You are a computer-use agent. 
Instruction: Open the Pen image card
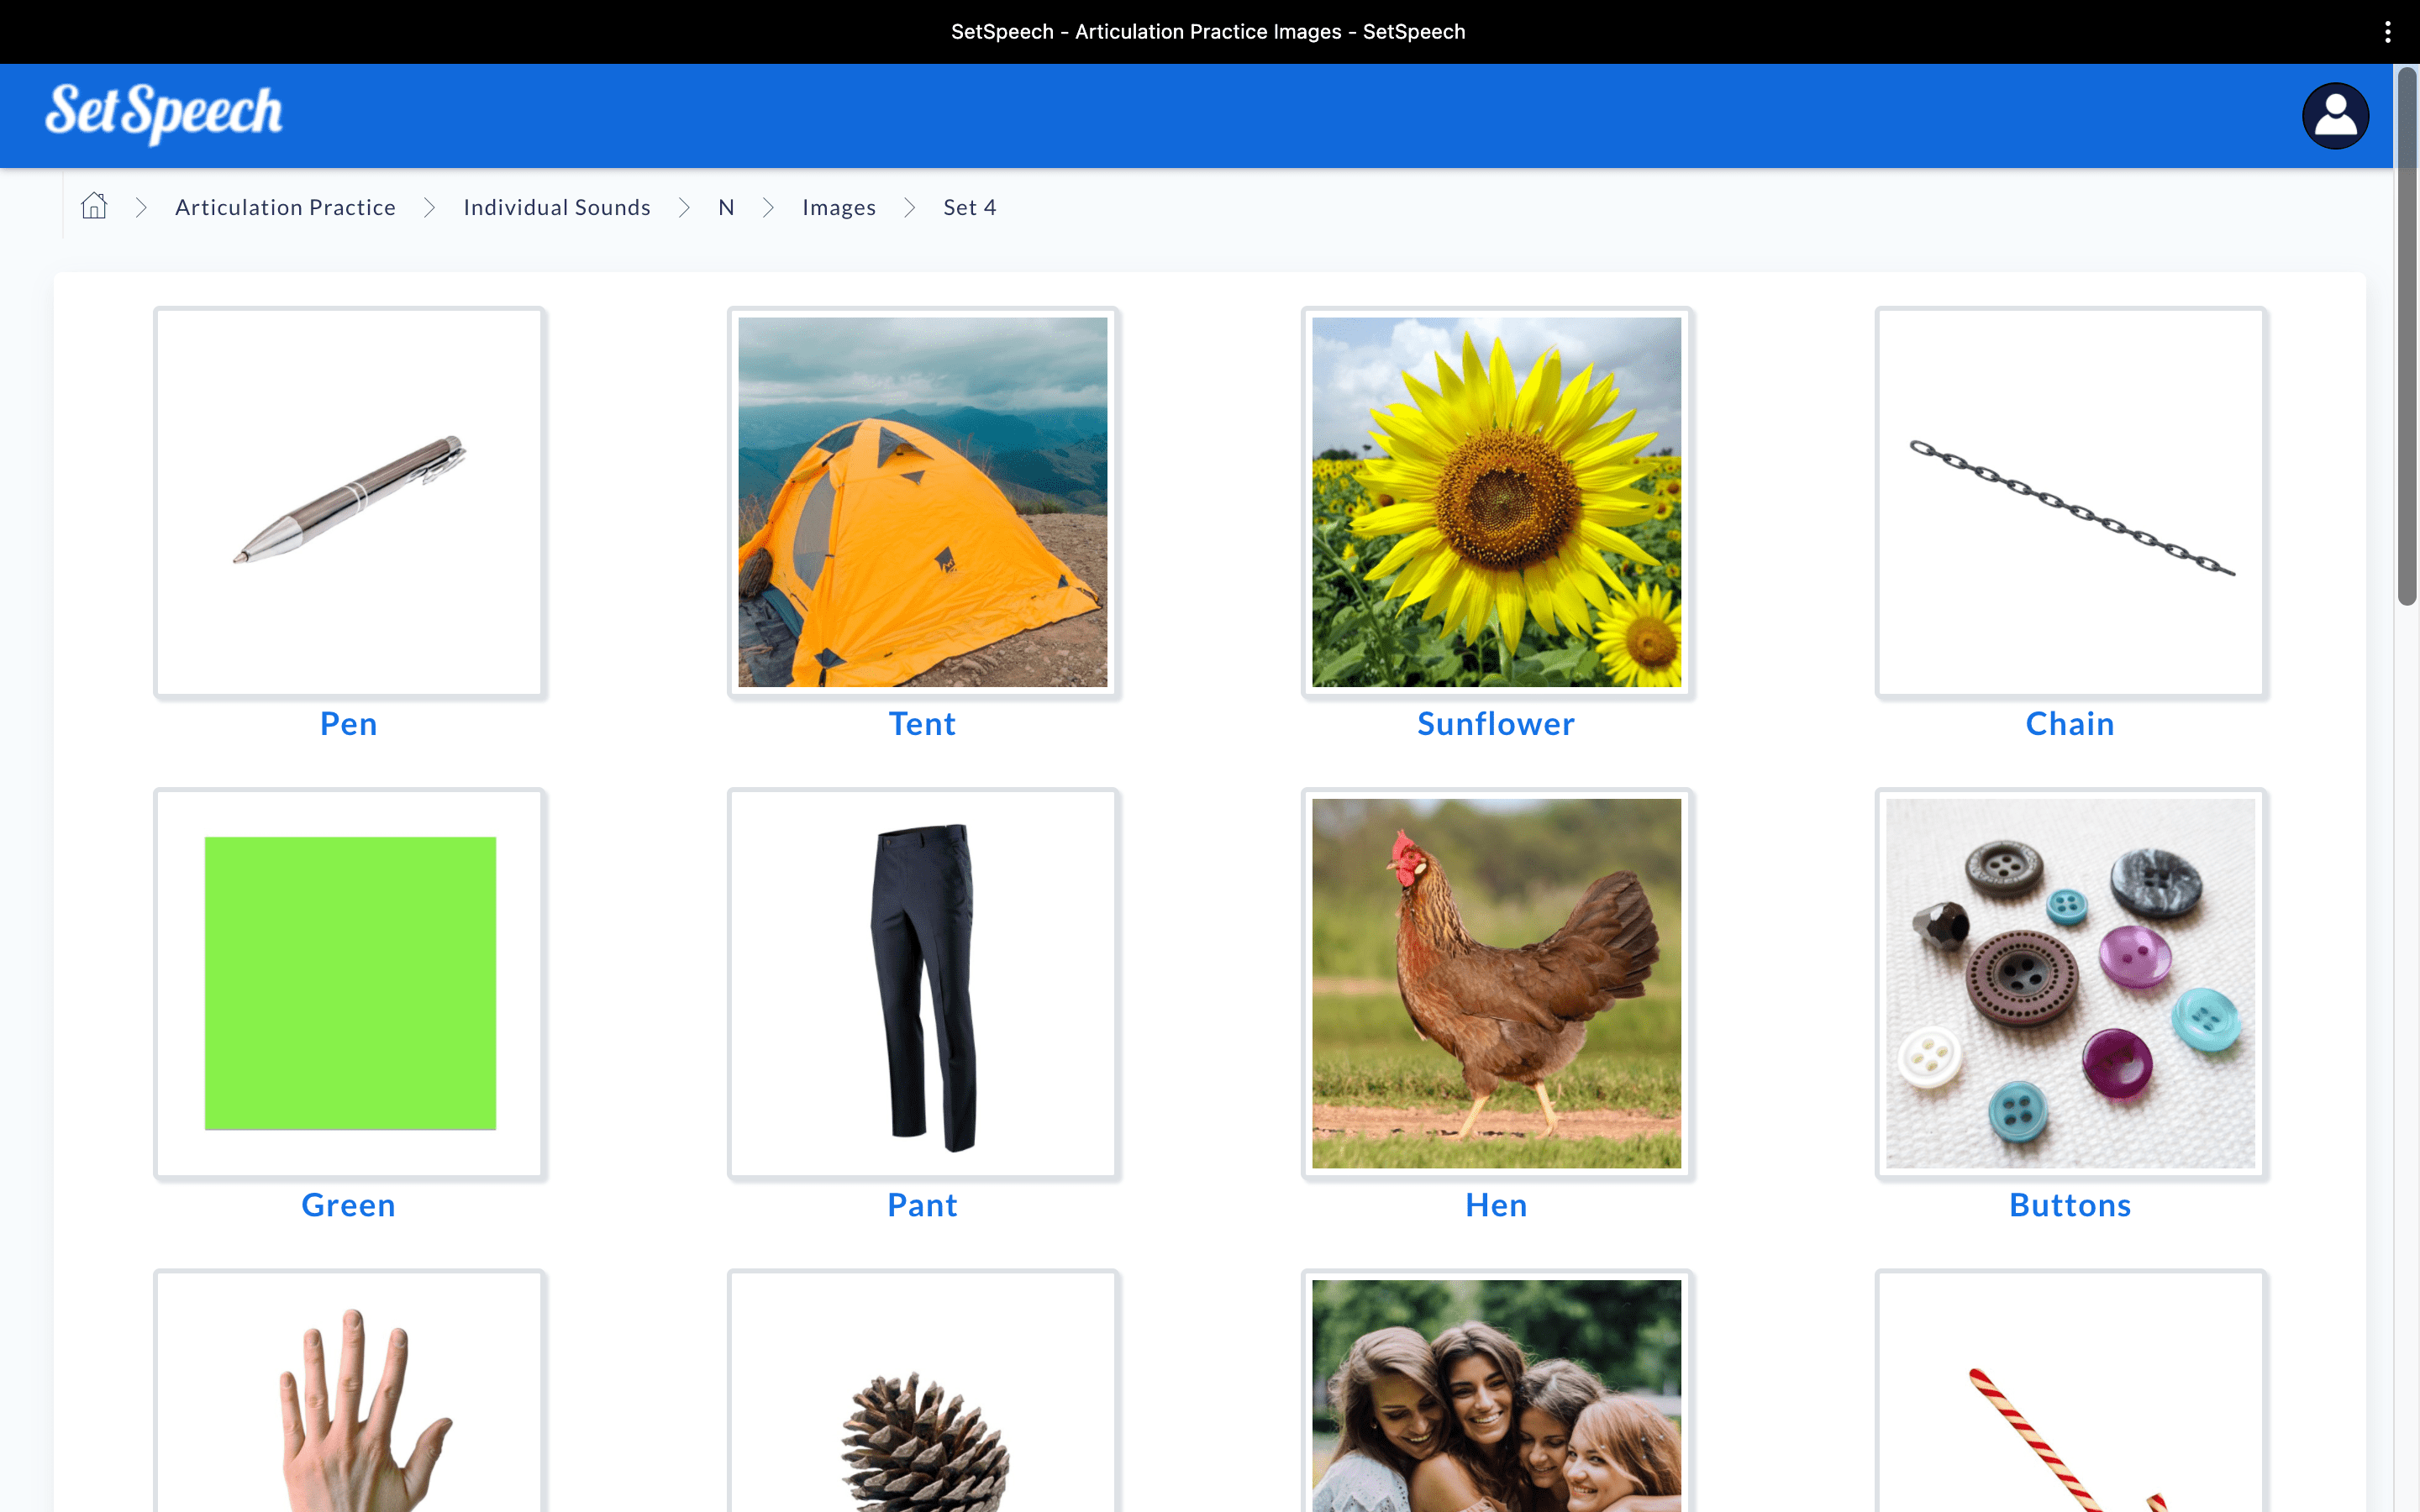(x=349, y=502)
